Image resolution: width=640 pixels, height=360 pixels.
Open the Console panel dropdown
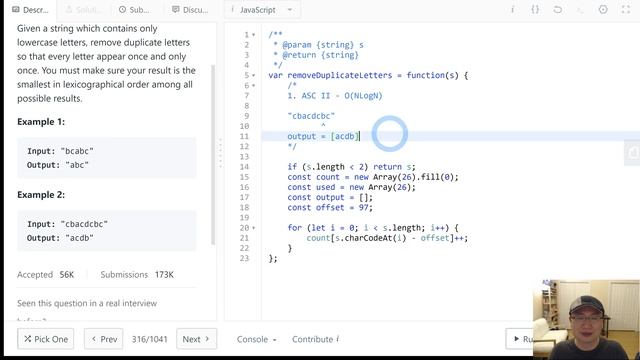pyautogui.click(x=257, y=339)
